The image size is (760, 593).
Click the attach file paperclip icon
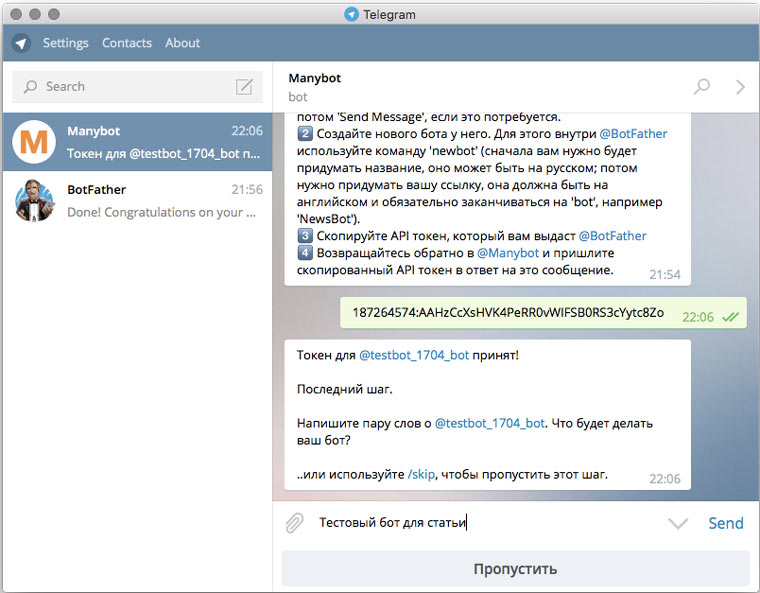pyautogui.click(x=294, y=523)
